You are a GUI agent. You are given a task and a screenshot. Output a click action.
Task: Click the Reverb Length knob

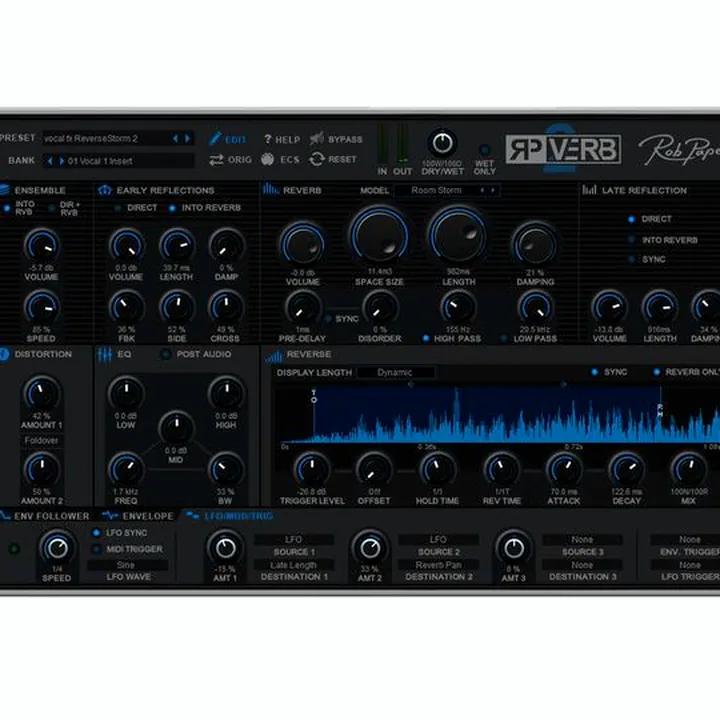click(x=458, y=235)
